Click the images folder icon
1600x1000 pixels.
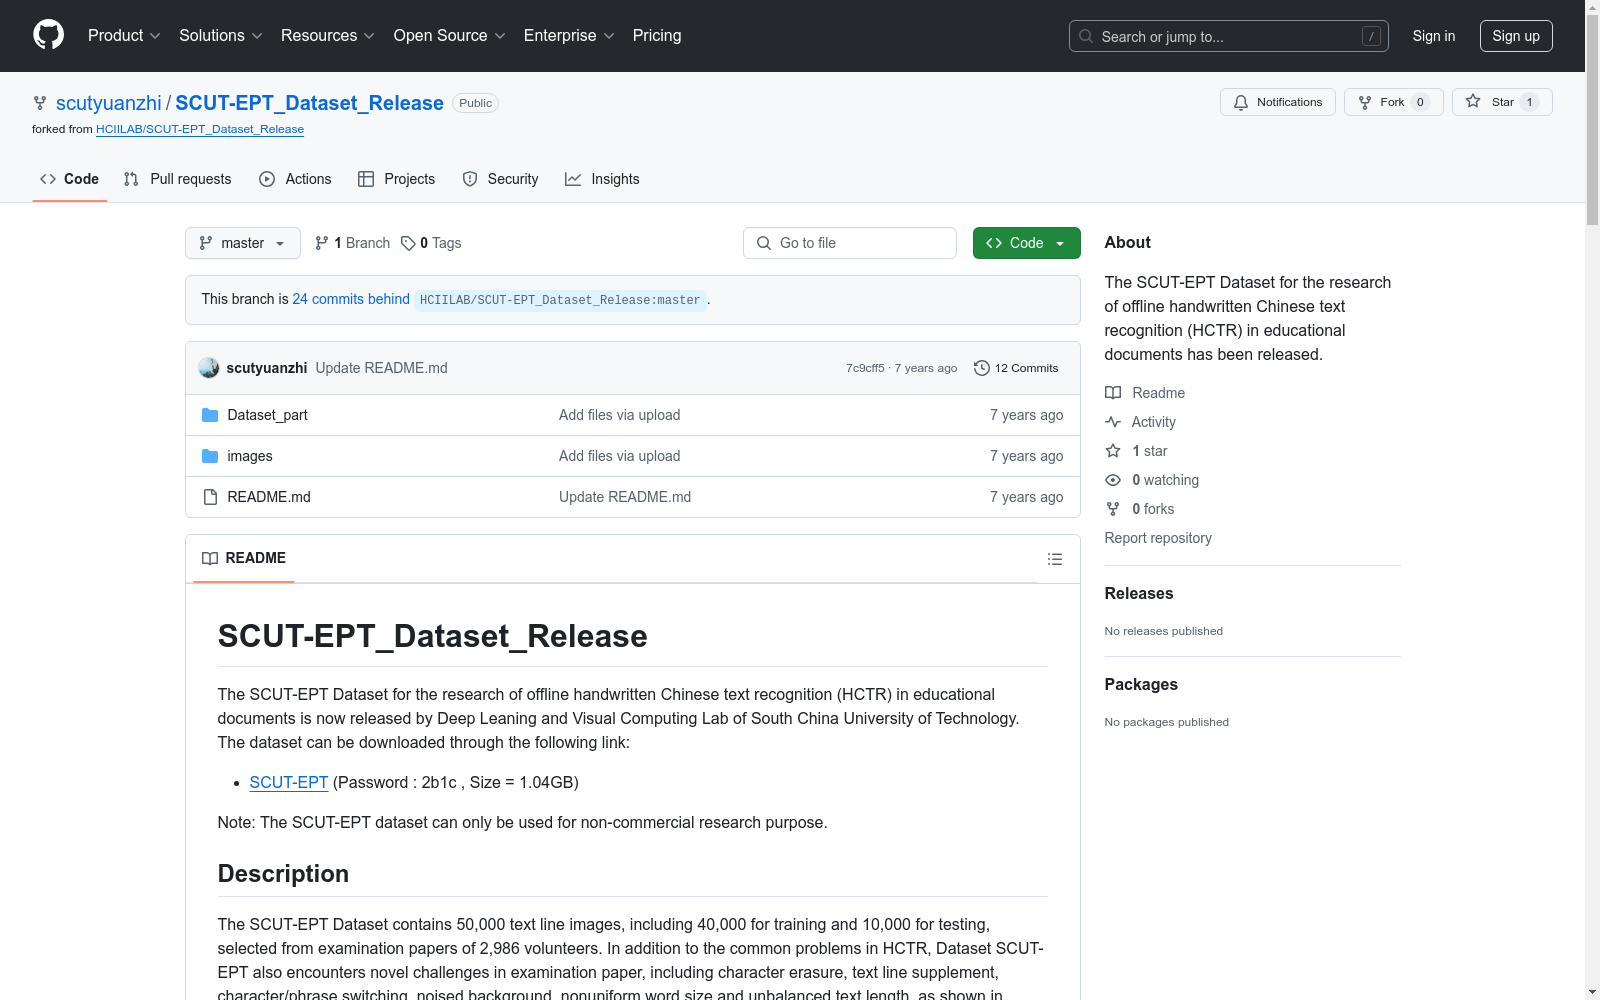pos(210,456)
